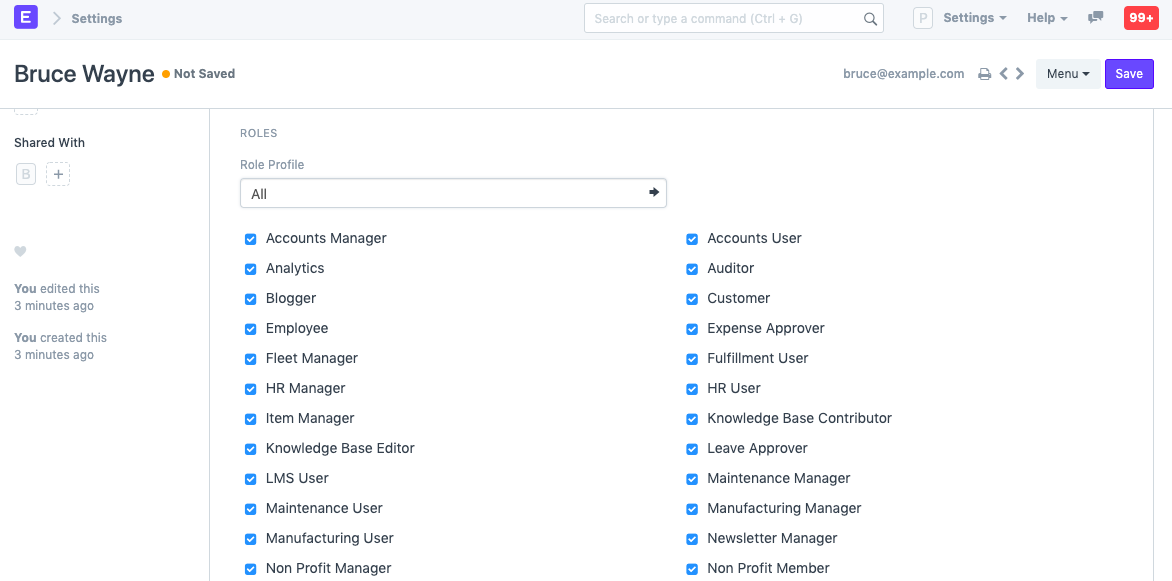Go to previous record via left chevron
1172x581 pixels.
point(1003,73)
